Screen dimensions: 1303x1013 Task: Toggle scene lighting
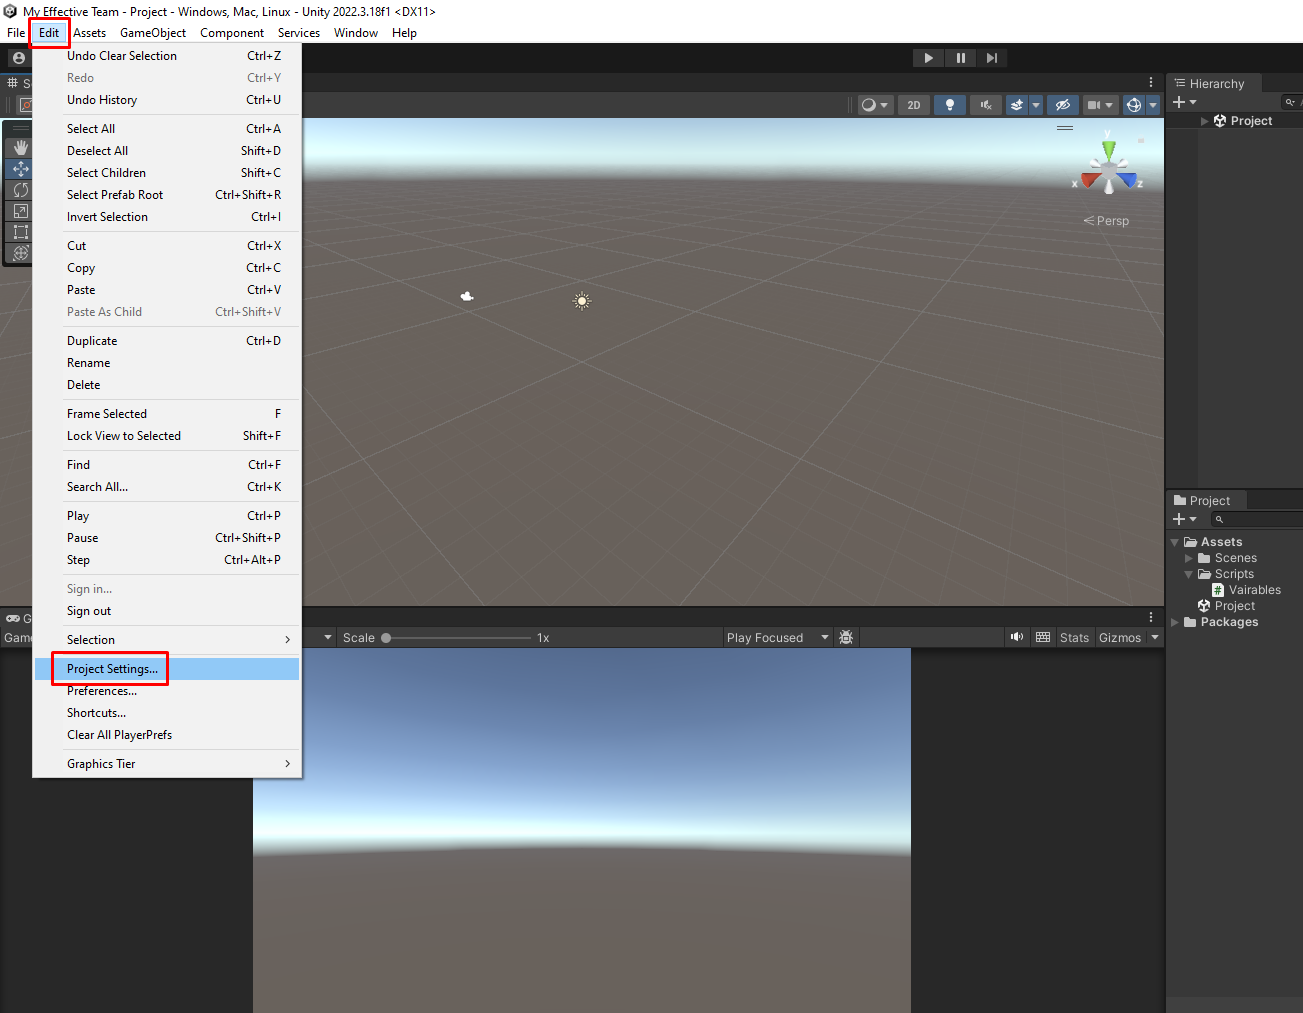point(949,104)
